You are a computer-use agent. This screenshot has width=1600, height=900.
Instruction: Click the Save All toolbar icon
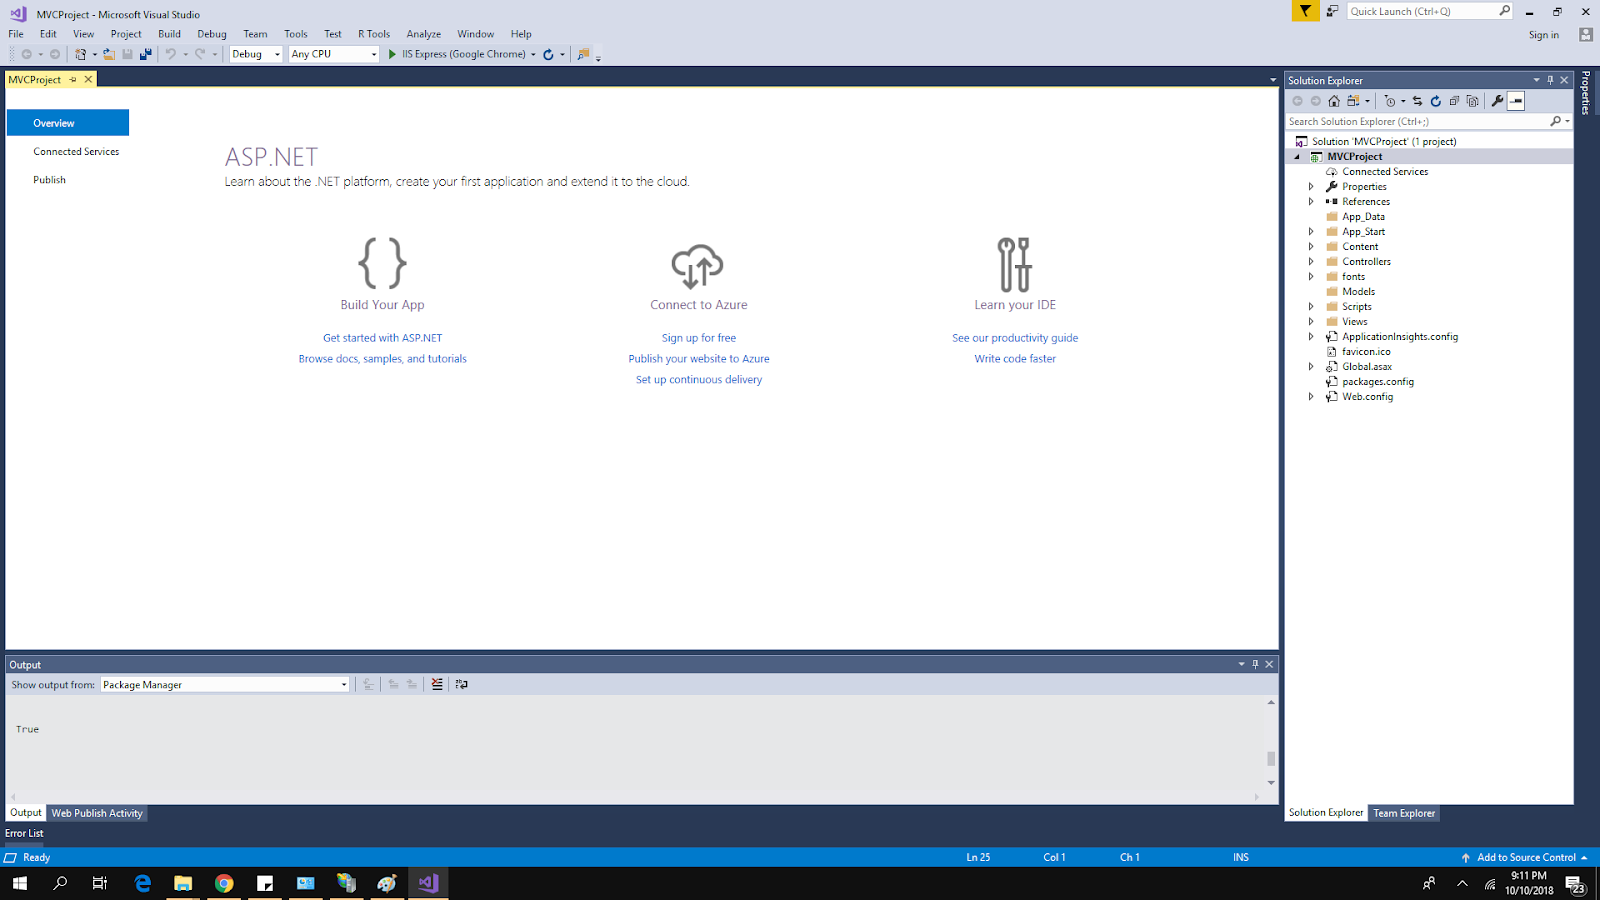click(x=145, y=54)
